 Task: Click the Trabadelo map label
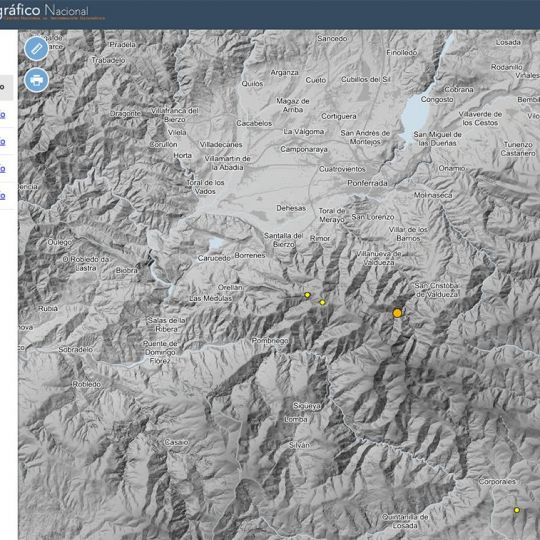108,60
